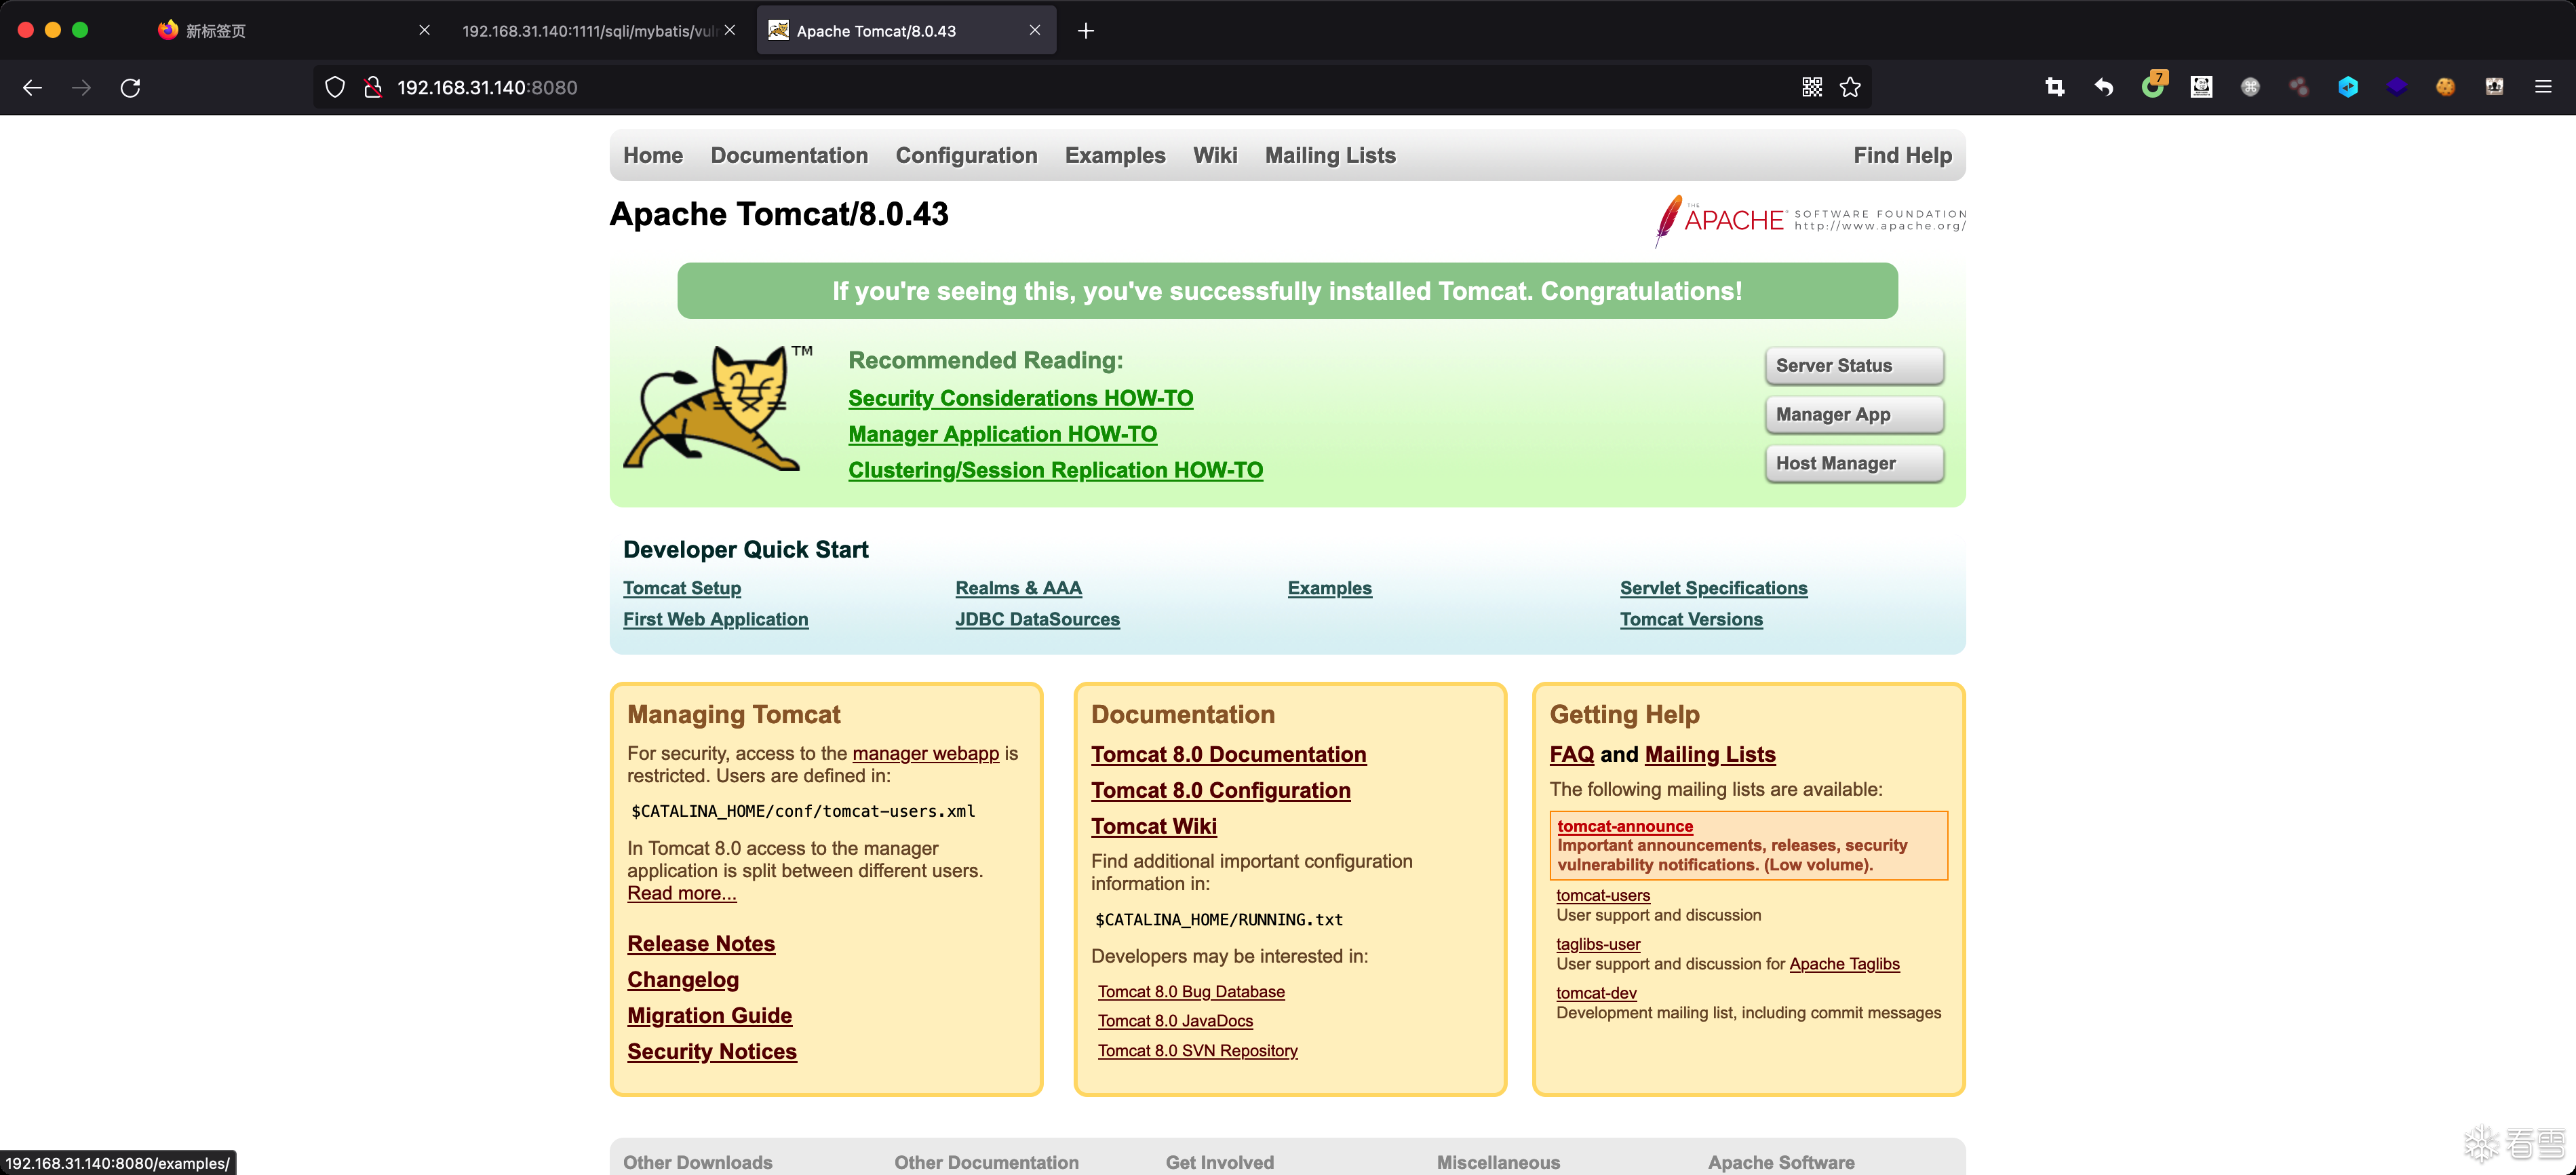Reload the current page
The width and height of the screenshot is (2576, 1175).
coord(130,87)
